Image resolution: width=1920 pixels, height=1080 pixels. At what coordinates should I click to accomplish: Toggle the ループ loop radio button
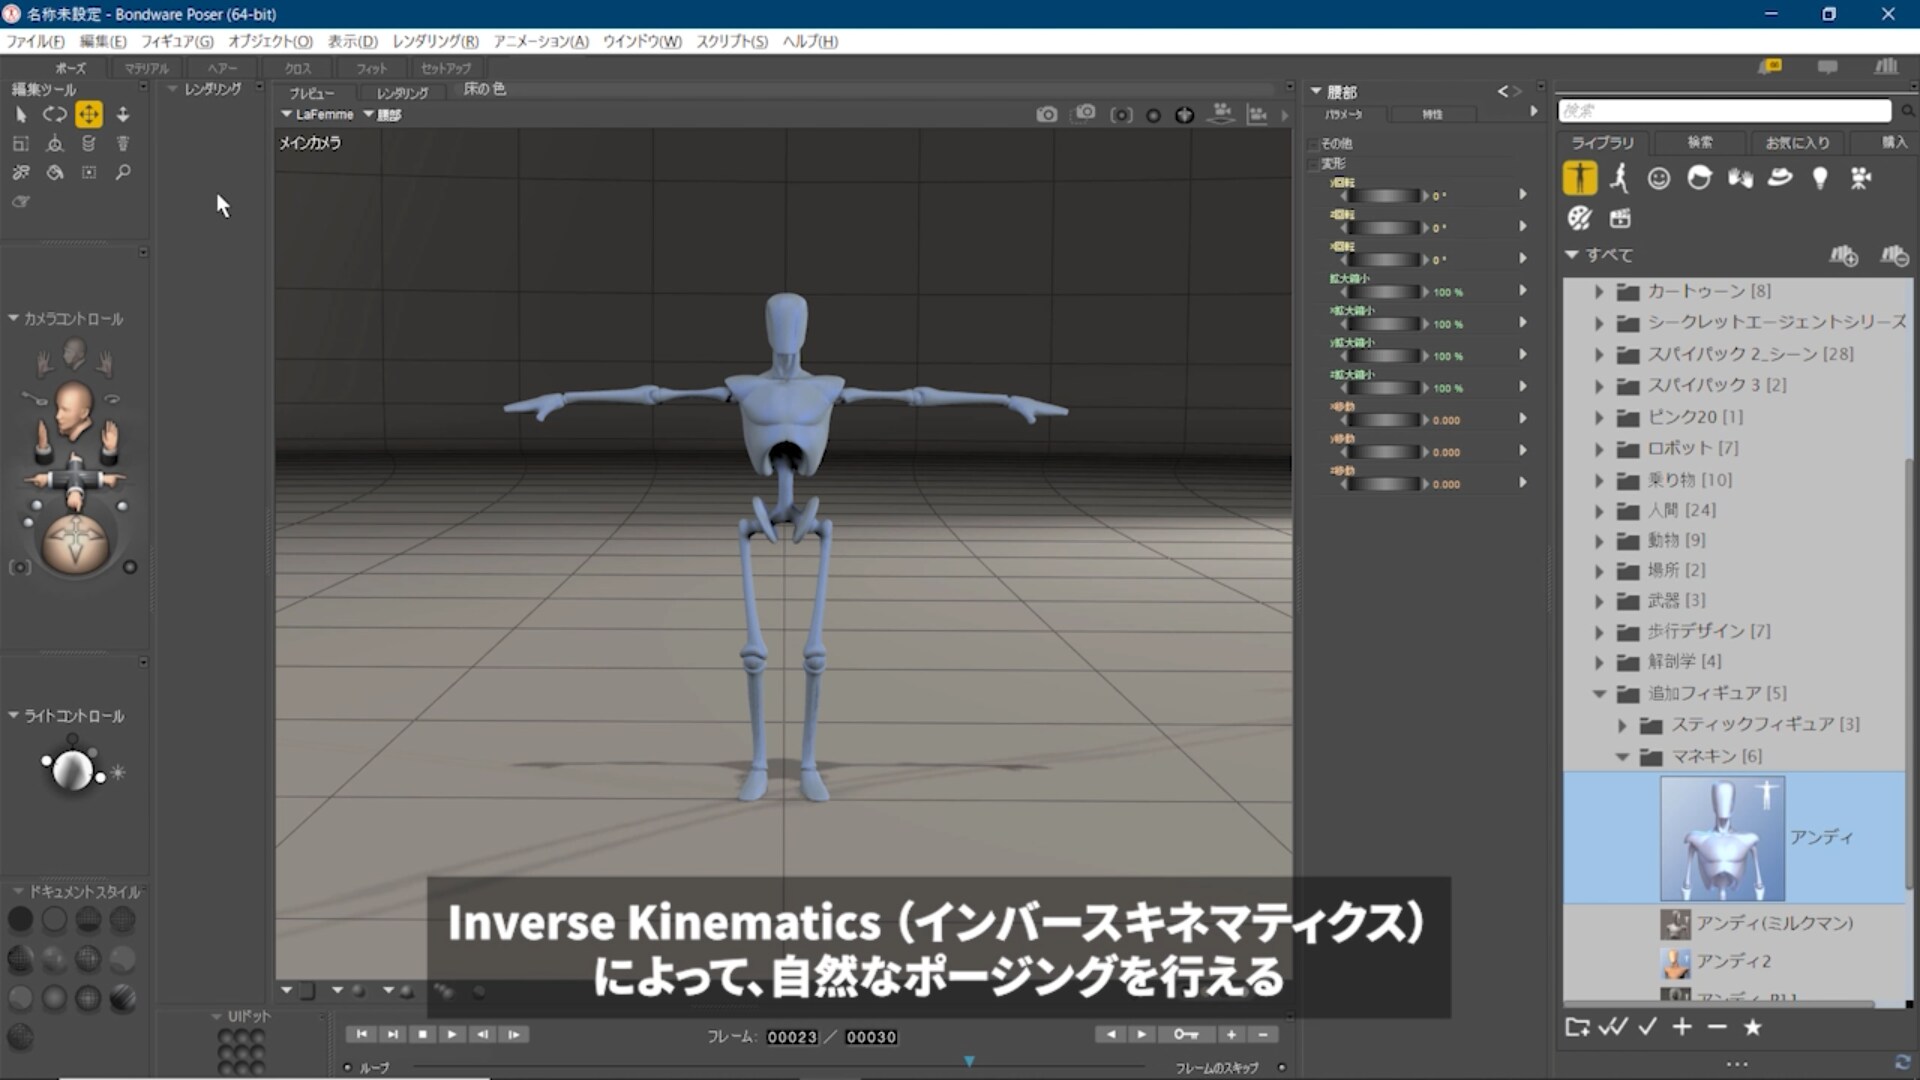[348, 1068]
